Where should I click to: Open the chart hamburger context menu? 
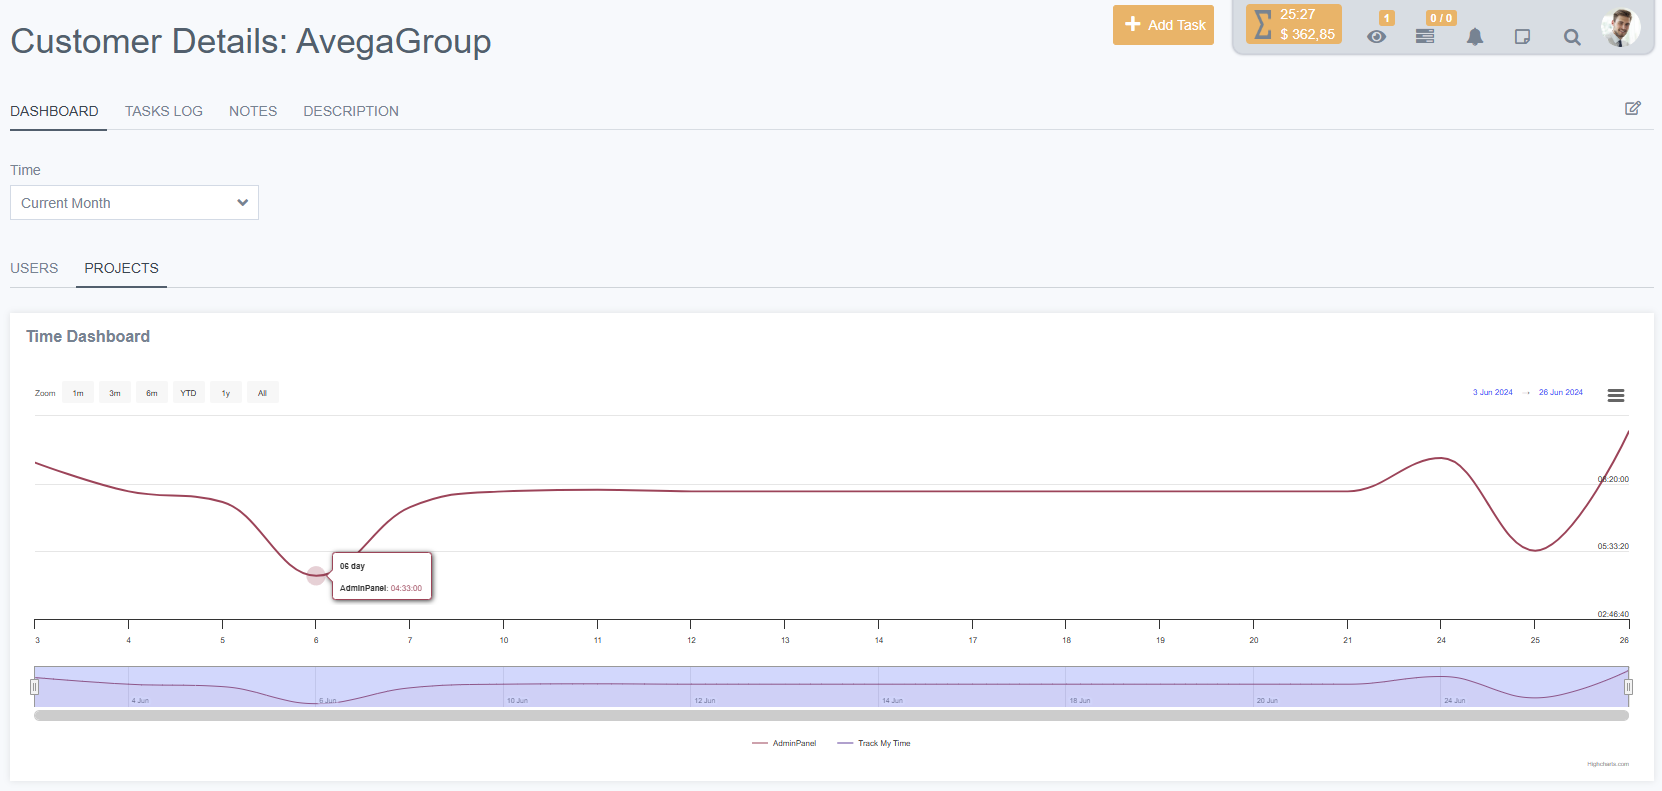1615,395
